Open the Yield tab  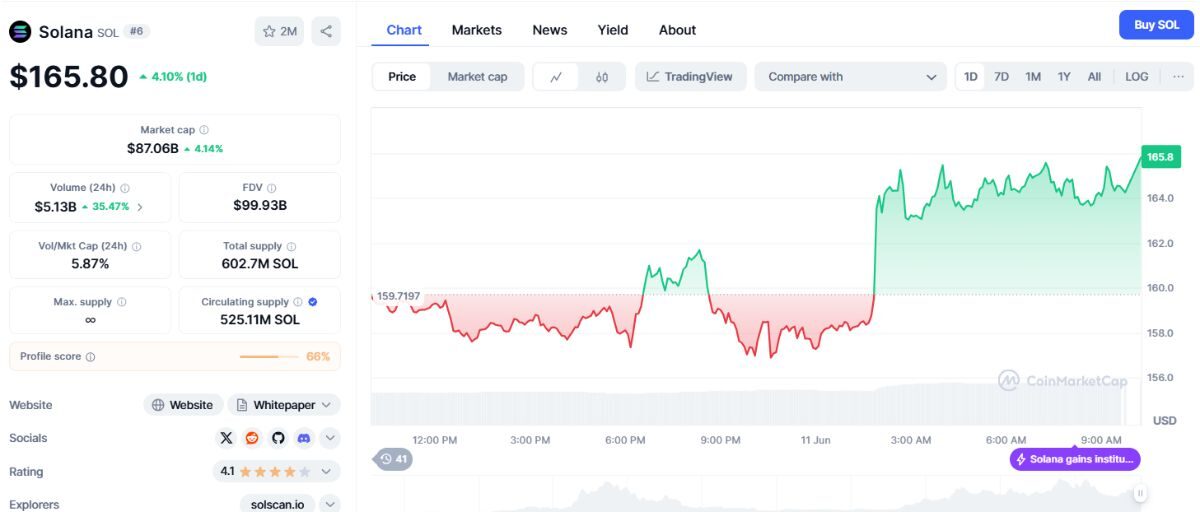(613, 30)
